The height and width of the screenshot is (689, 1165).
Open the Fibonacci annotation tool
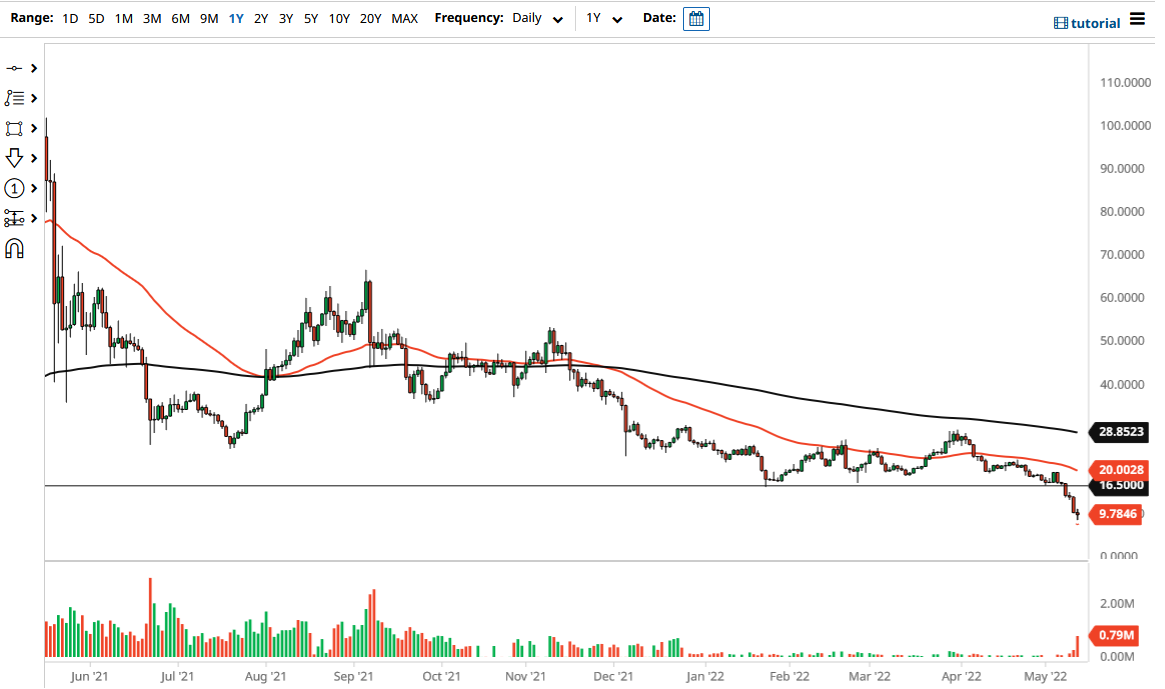(14, 98)
